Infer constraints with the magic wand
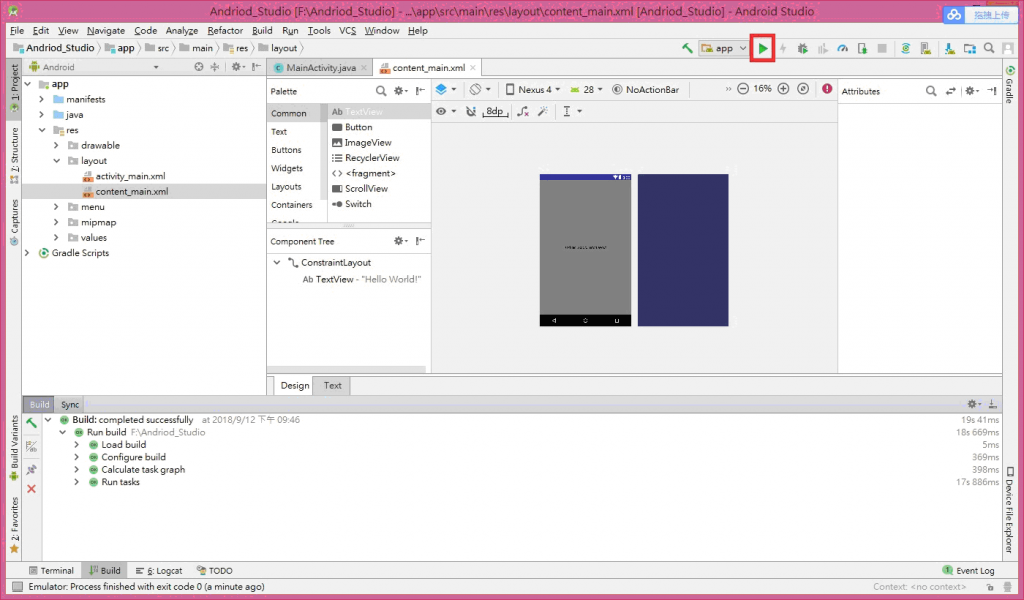This screenshot has width=1024, height=600. (543, 112)
